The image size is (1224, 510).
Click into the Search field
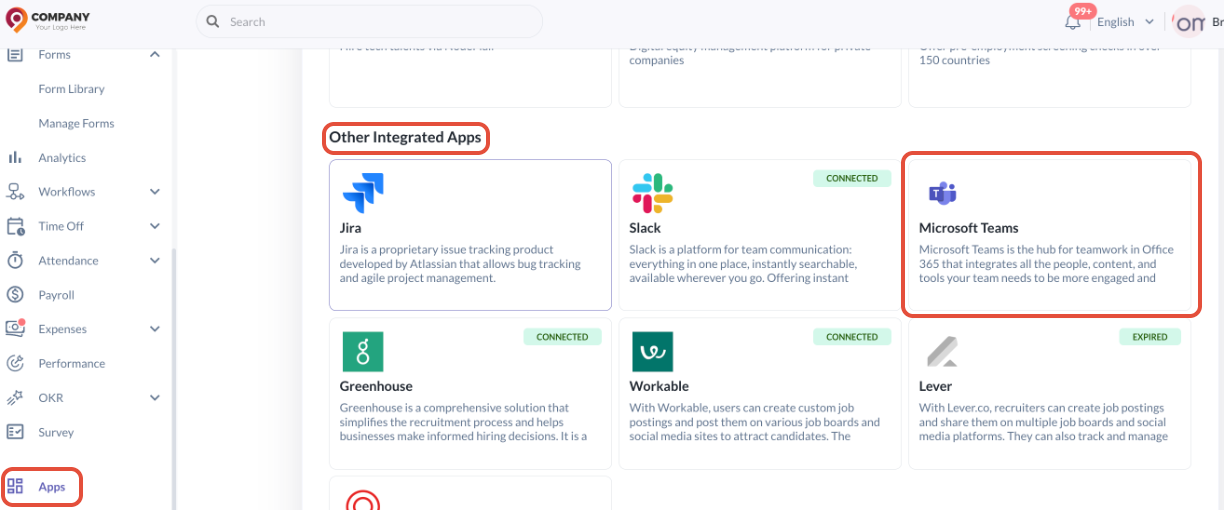(x=369, y=21)
